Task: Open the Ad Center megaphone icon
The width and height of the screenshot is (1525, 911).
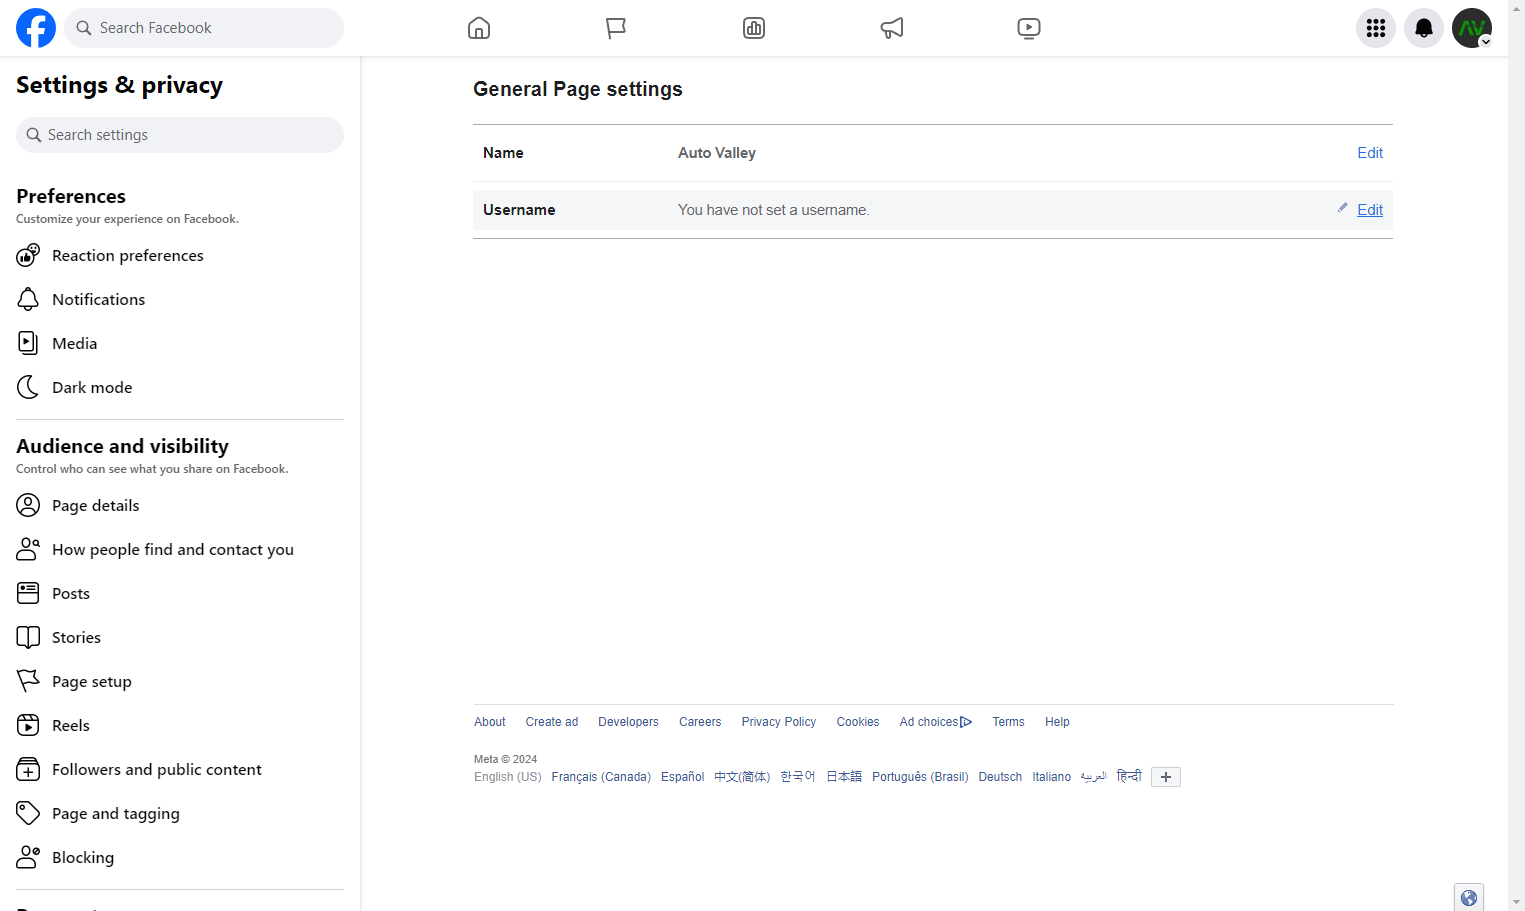Action: [892, 28]
